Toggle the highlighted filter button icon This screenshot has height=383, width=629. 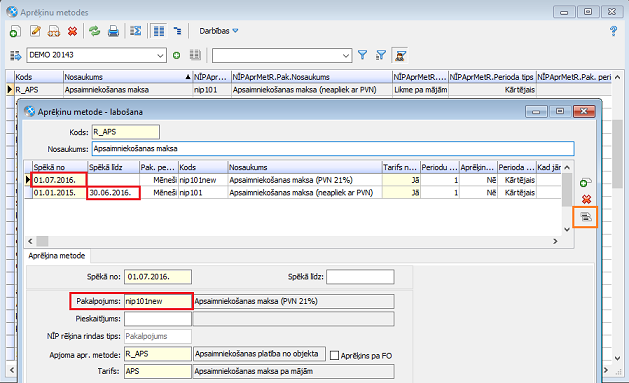[x=400, y=55]
